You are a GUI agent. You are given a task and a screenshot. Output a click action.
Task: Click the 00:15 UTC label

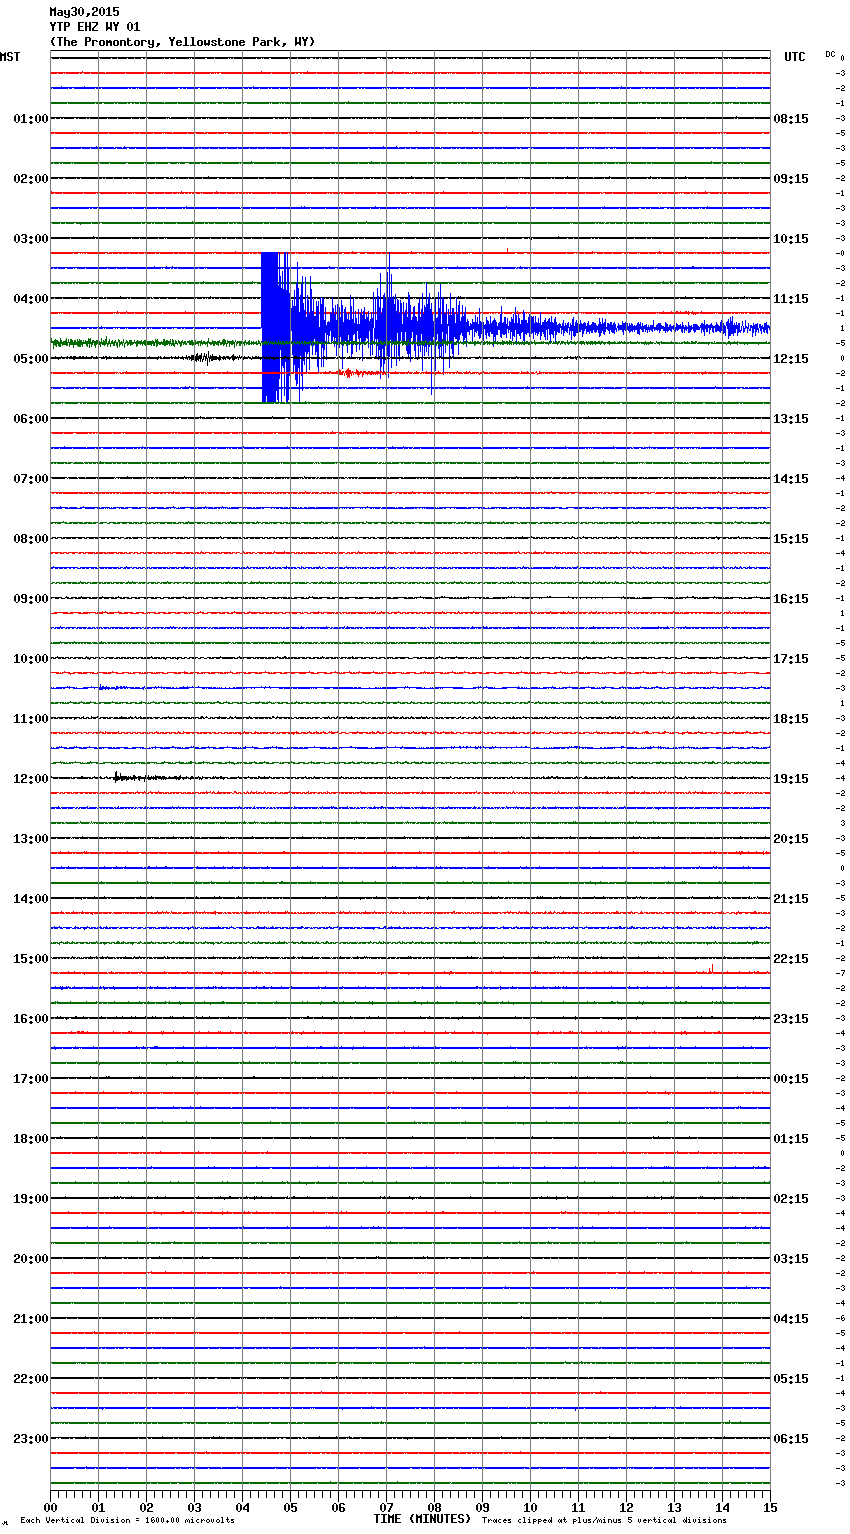791,1079
